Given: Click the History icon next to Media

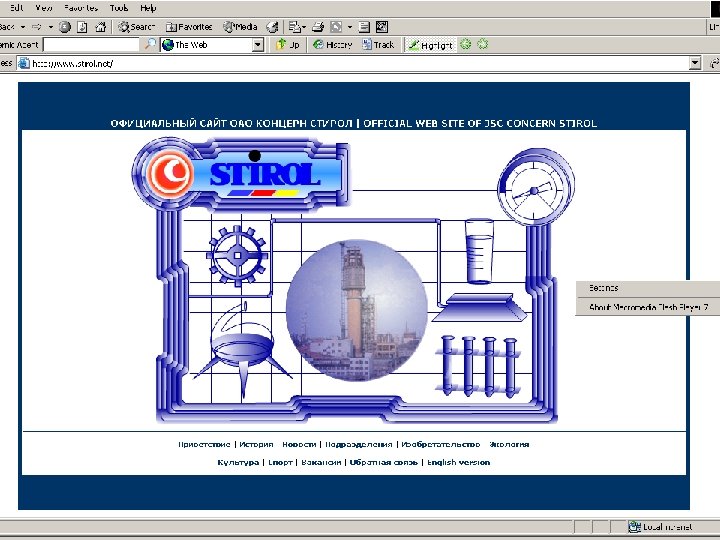Looking at the screenshot, I should point(272,27).
